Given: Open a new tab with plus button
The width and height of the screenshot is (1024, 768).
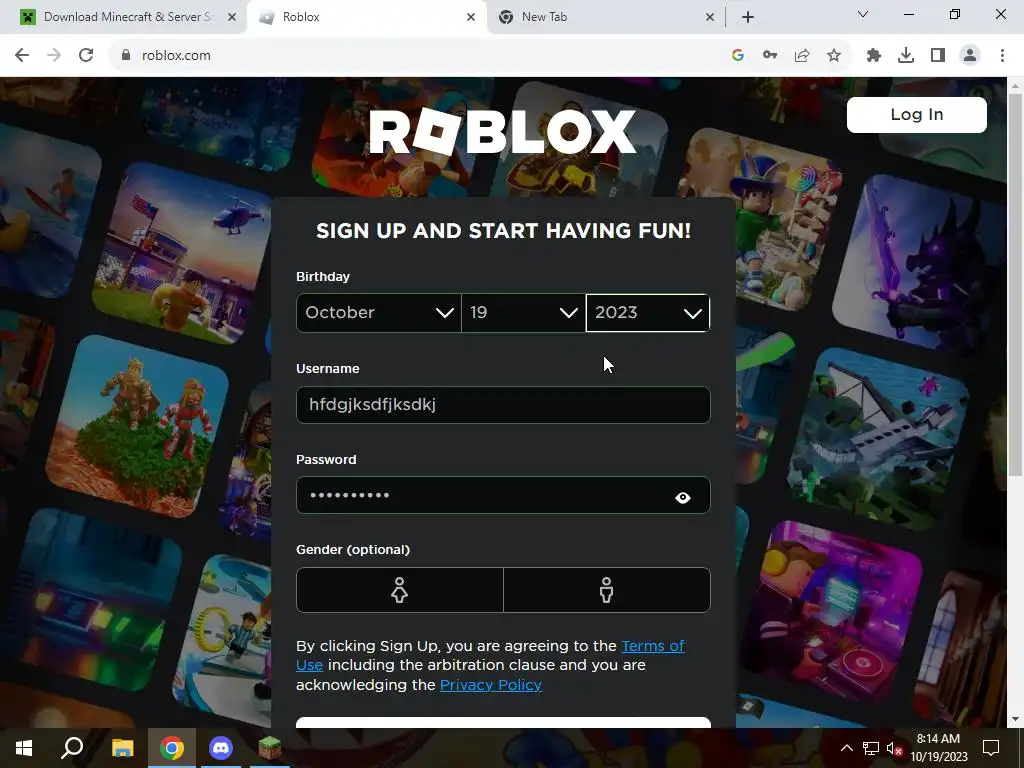Looking at the screenshot, I should (748, 17).
